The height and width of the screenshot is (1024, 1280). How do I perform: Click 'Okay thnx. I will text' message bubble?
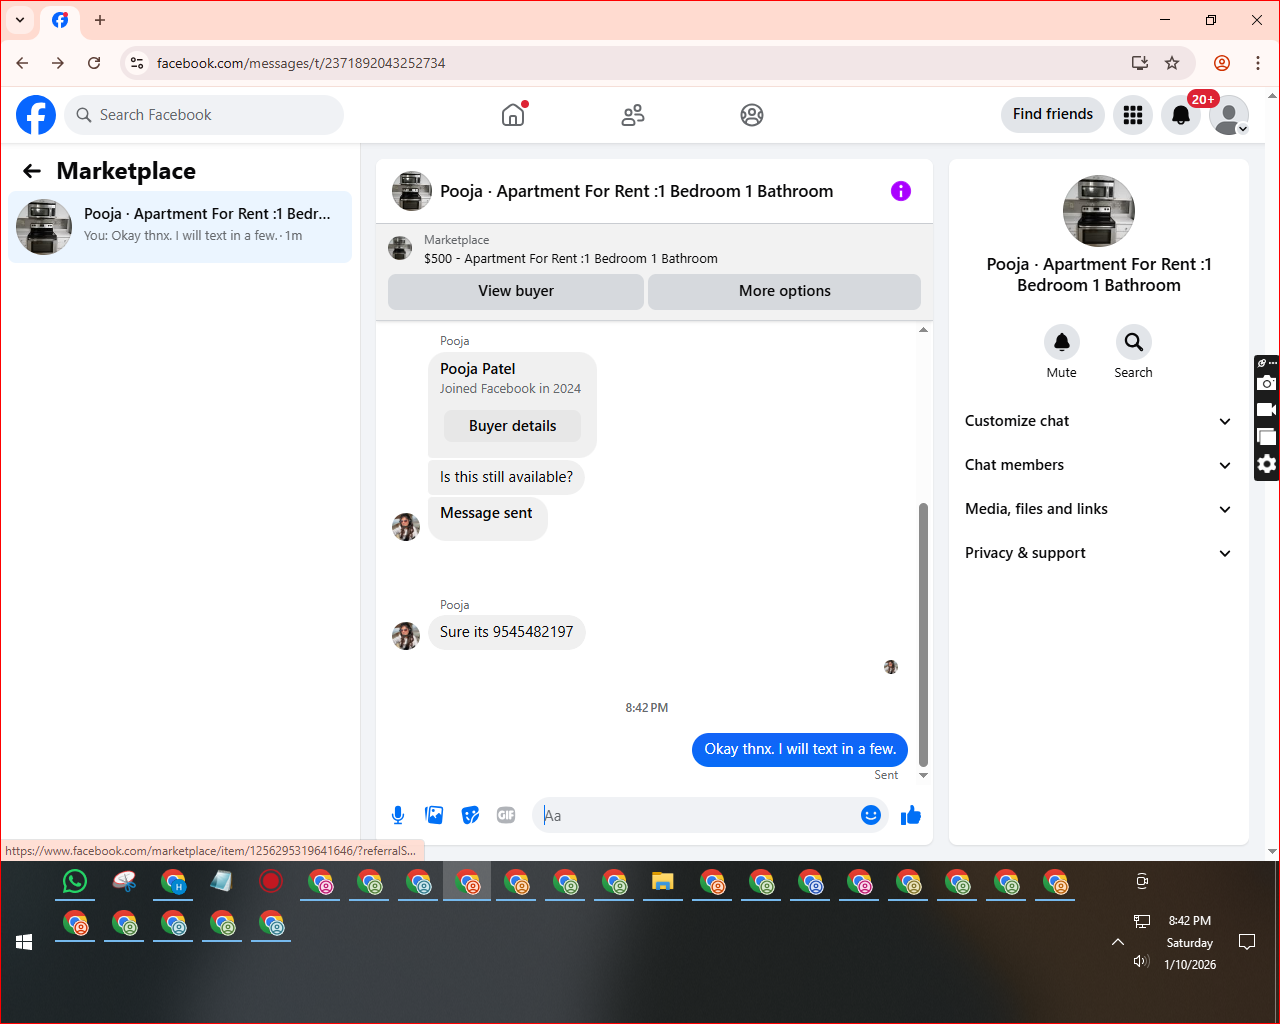800,749
